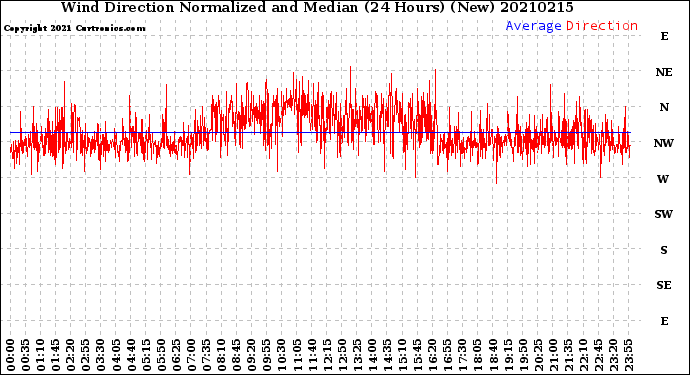
Task: Click the 07:35 time axis label
Action: 206,355
